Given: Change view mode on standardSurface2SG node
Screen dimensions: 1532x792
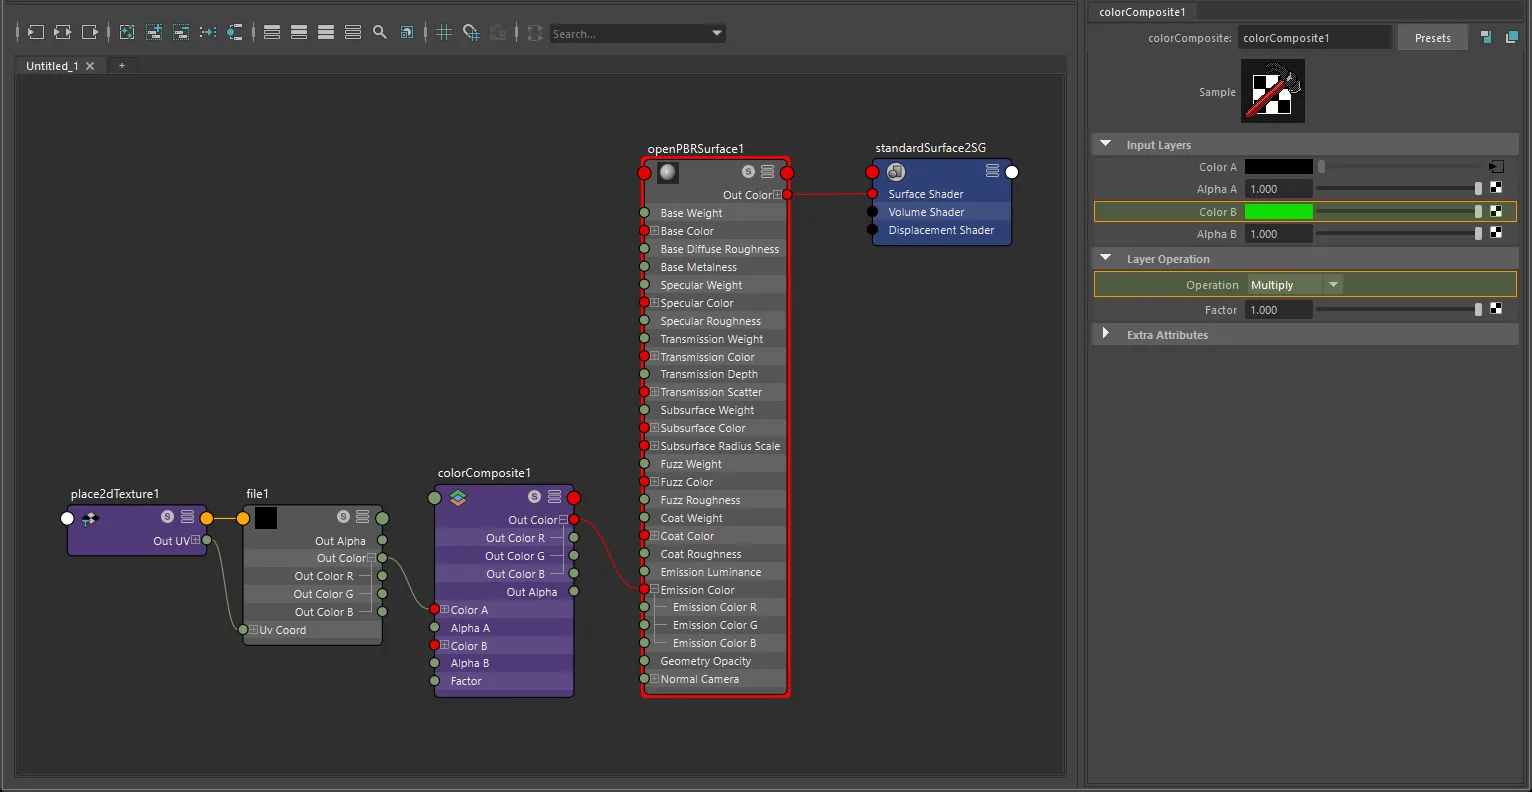Looking at the screenshot, I should tap(992, 171).
